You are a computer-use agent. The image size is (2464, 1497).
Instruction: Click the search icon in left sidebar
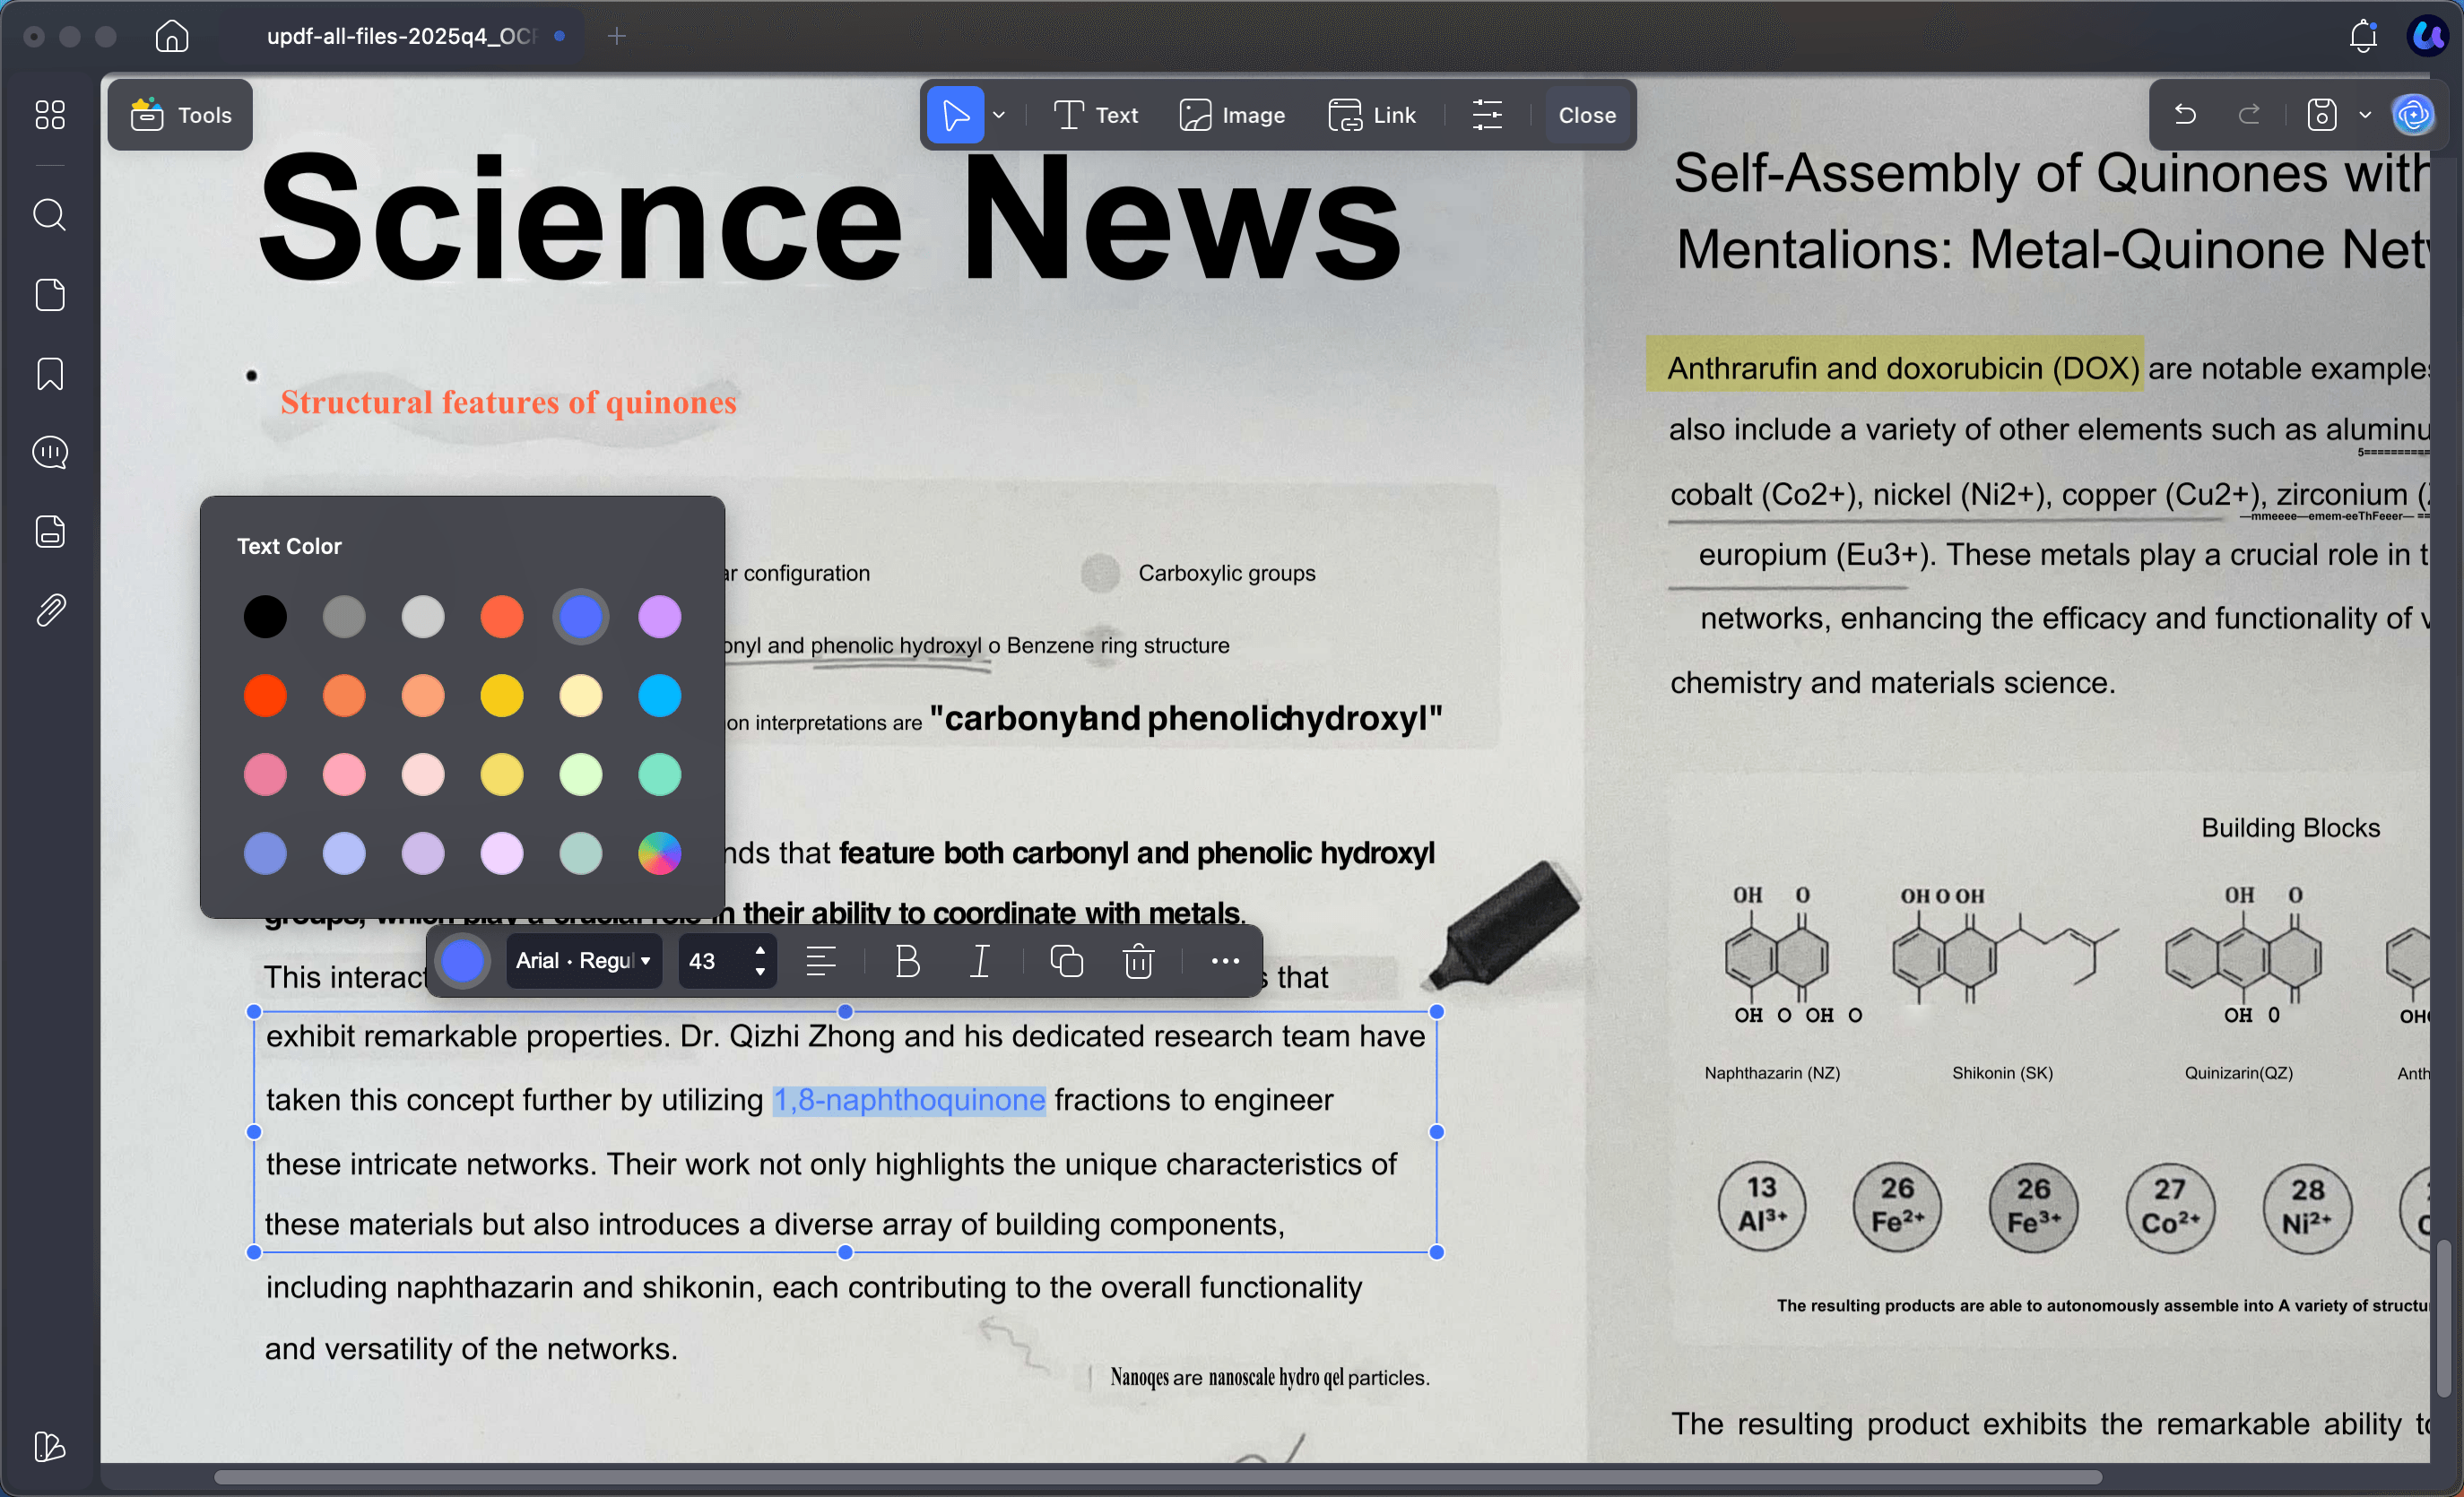49,215
